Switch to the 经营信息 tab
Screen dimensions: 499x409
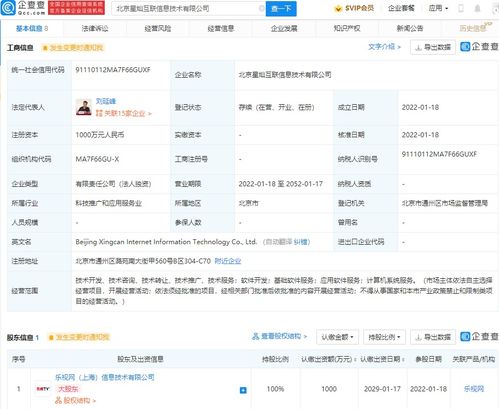[x=221, y=29]
